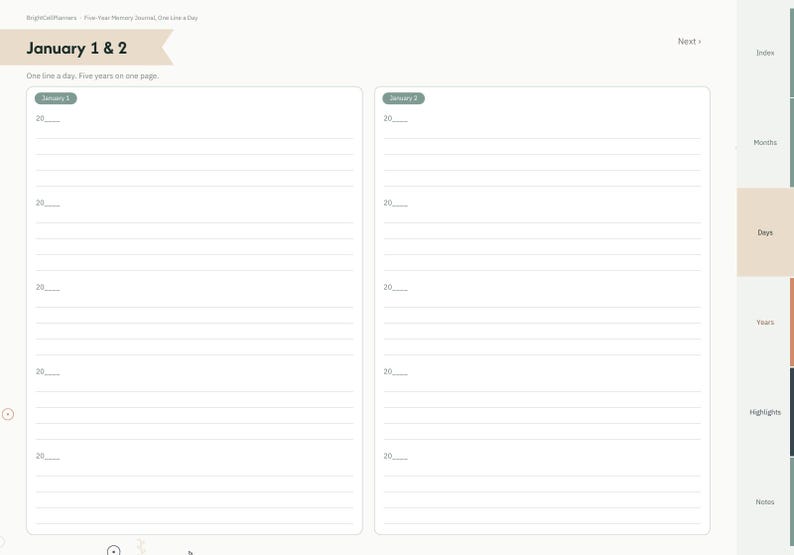Open the Index tab
This screenshot has height=555, width=794.
click(x=765, y=53)
